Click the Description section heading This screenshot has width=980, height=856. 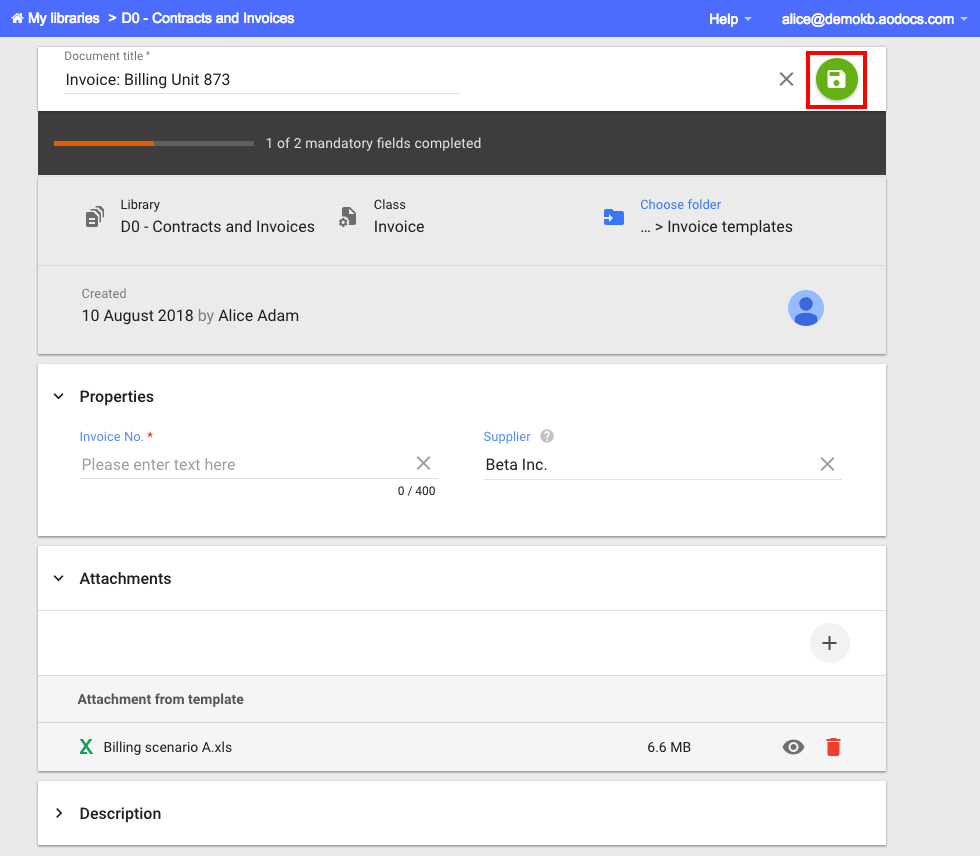(120, 813)
